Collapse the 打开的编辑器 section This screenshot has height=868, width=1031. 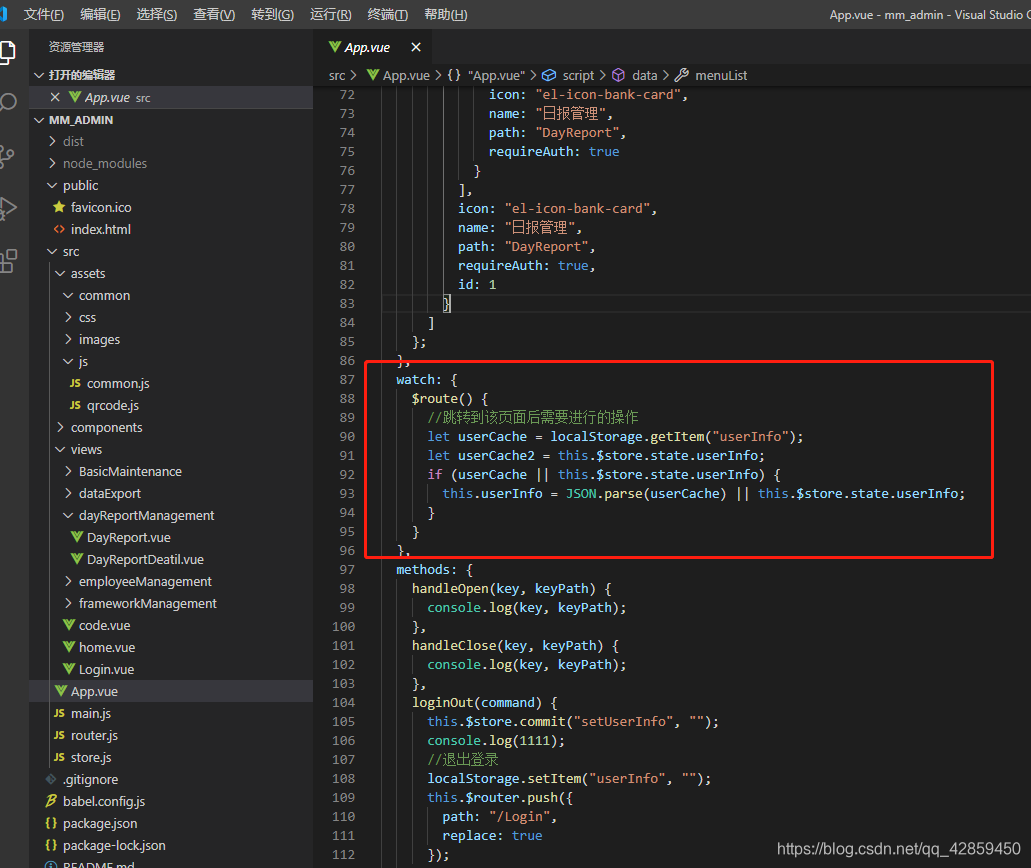39,76
